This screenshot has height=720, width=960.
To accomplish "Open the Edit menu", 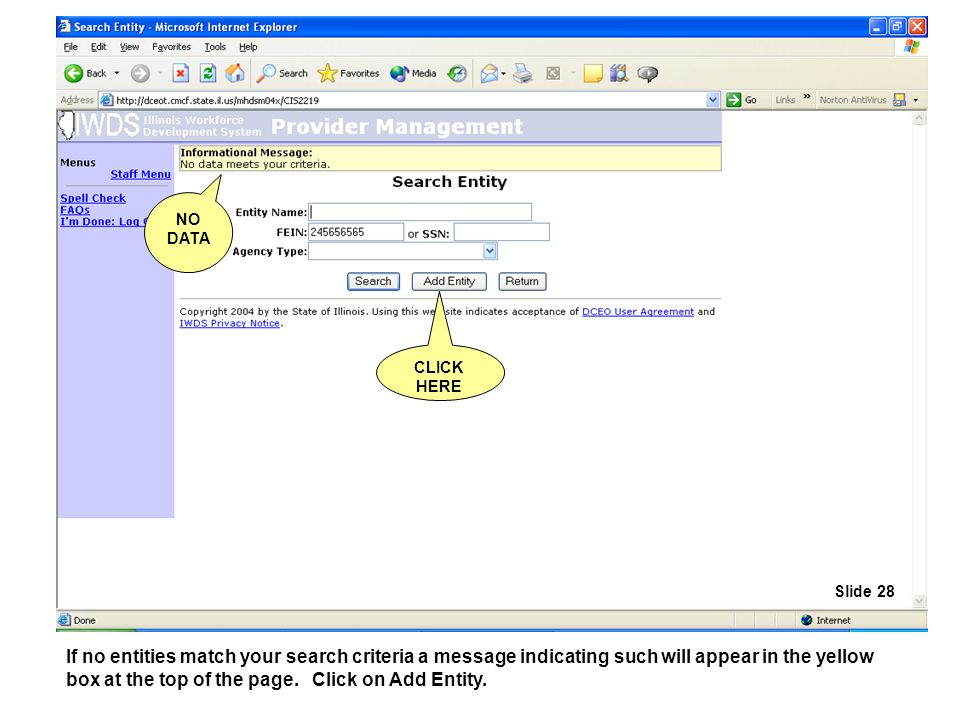I will pyautogui.click(x=99, y=47).
